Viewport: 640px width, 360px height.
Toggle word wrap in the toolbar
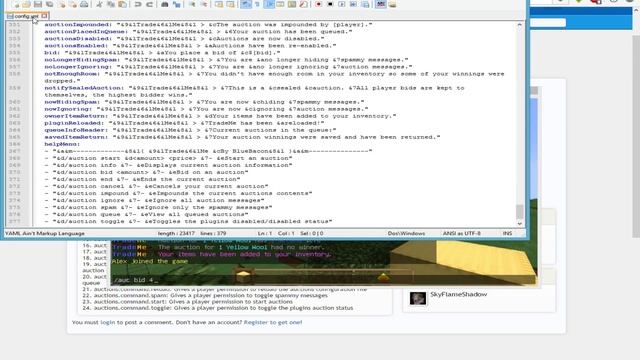point(246,4)
